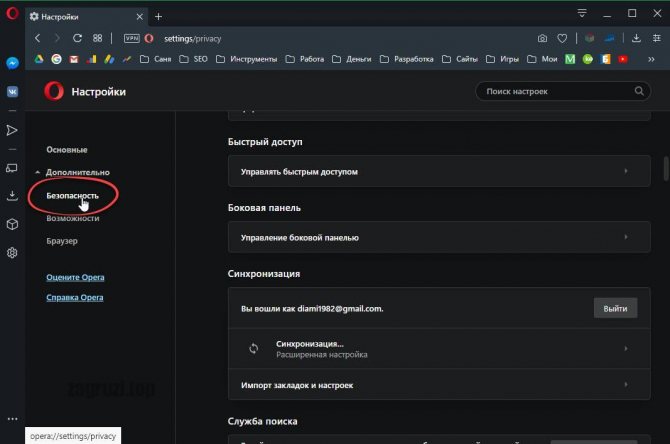Open the downloads toolbar icon
This screenshot has width=670, height=444.
tap(636, 38)
